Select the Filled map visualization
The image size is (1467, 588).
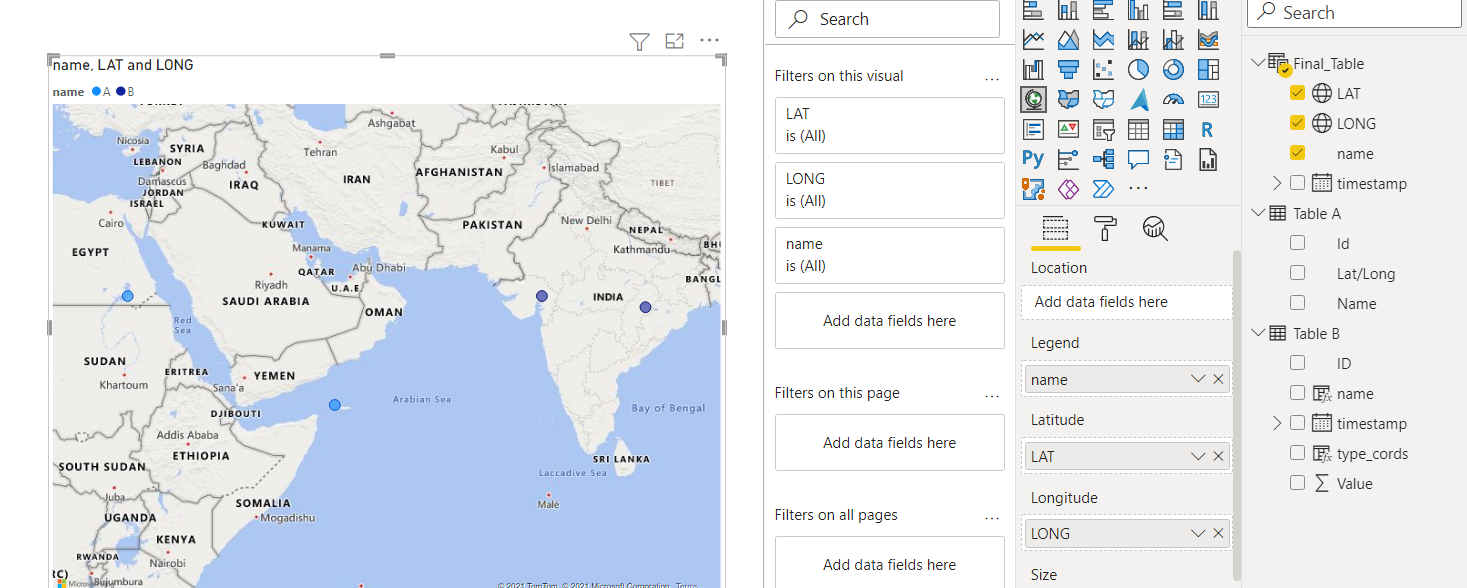point(1068,99)
